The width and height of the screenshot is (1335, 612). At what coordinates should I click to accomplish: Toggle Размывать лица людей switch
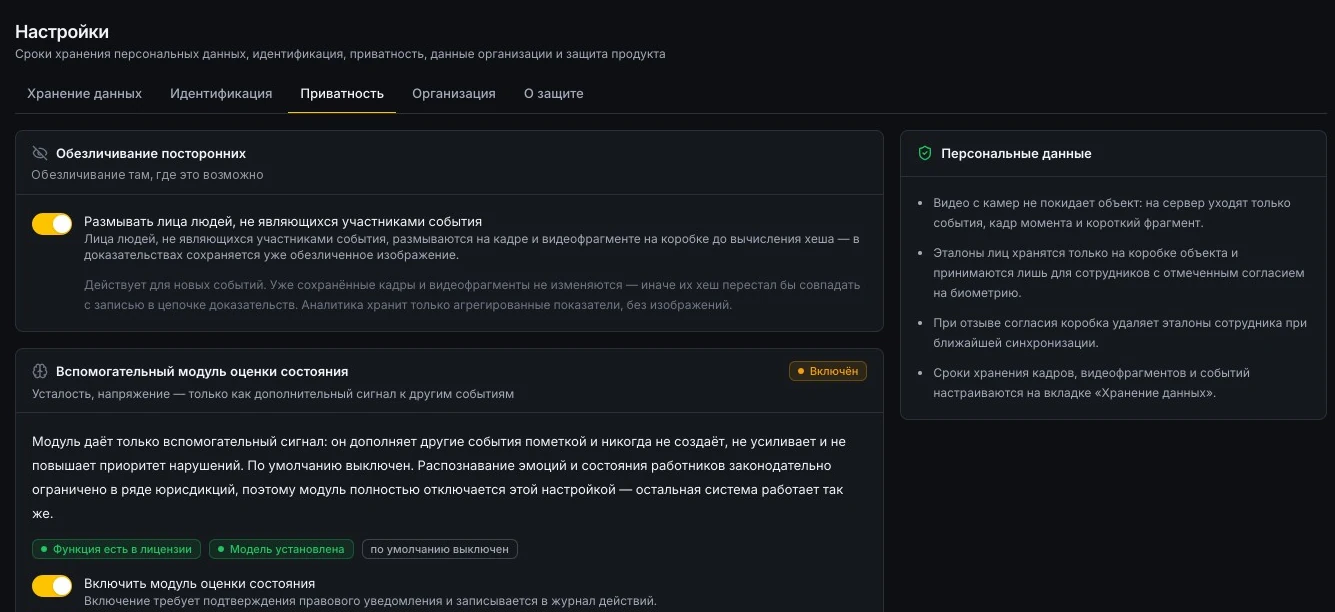(x=52, y=224)
